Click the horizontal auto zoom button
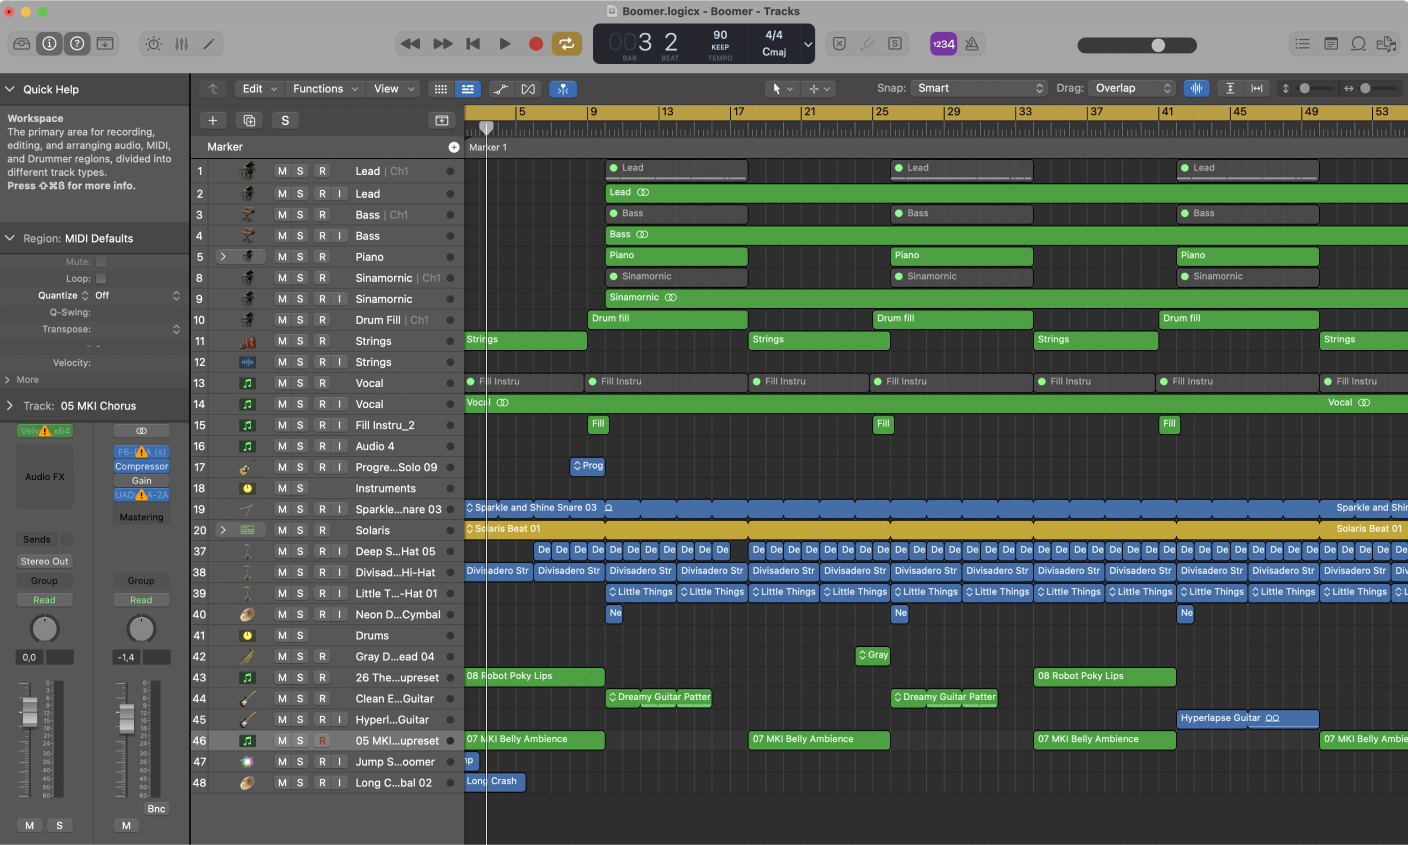This screenshot has height=845, width=1408. pyautogui.click(x=1257, y=88)
